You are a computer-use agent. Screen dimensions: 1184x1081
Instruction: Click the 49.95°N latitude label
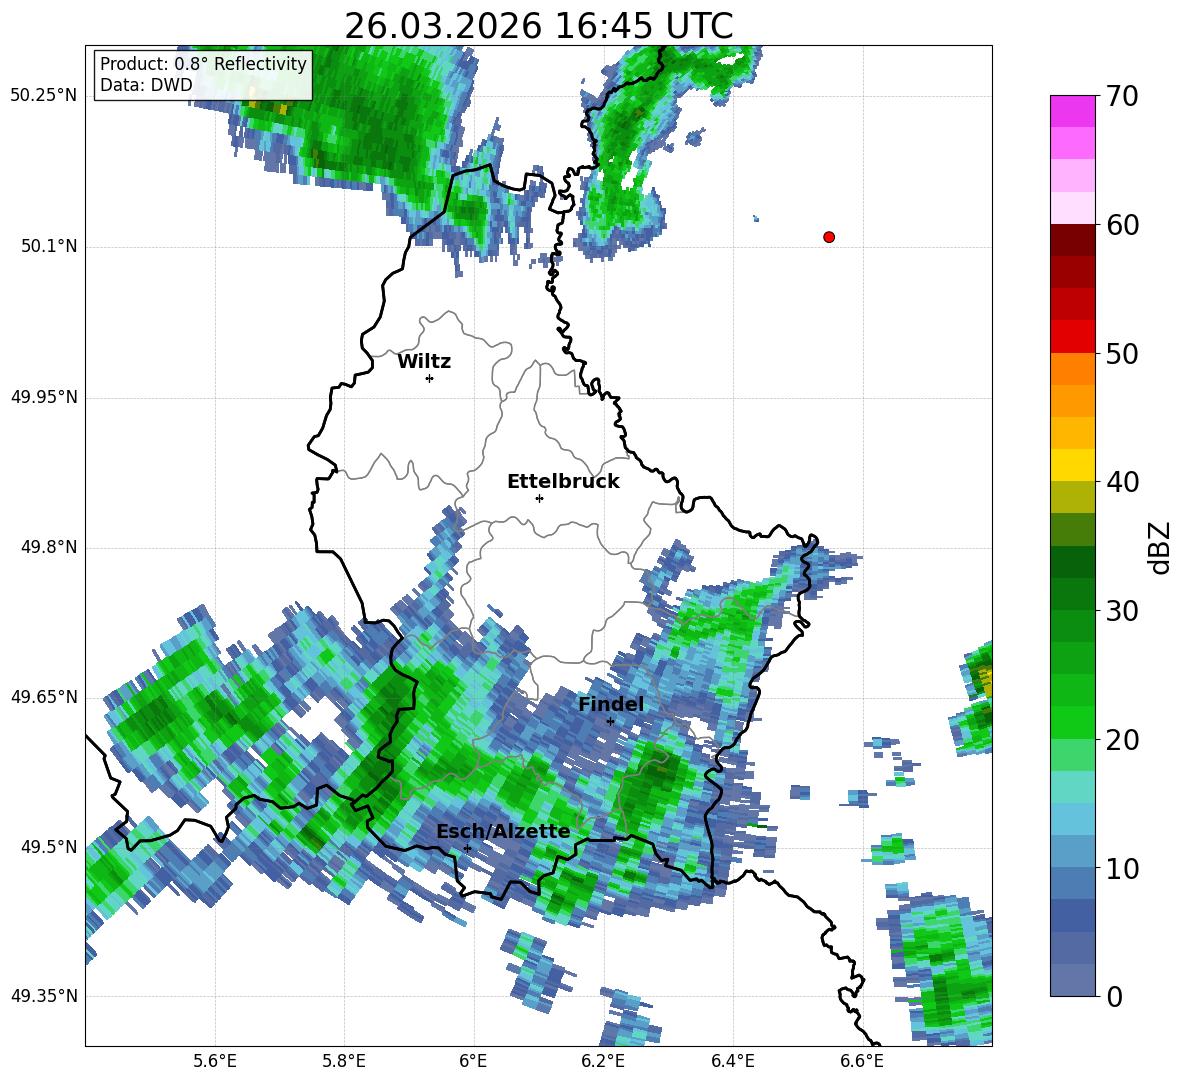click(x=44, y=397)
